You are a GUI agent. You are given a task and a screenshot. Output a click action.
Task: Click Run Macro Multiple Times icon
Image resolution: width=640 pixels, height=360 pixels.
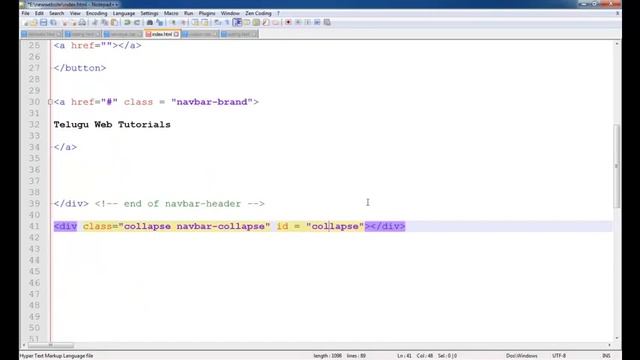[318, 22]
